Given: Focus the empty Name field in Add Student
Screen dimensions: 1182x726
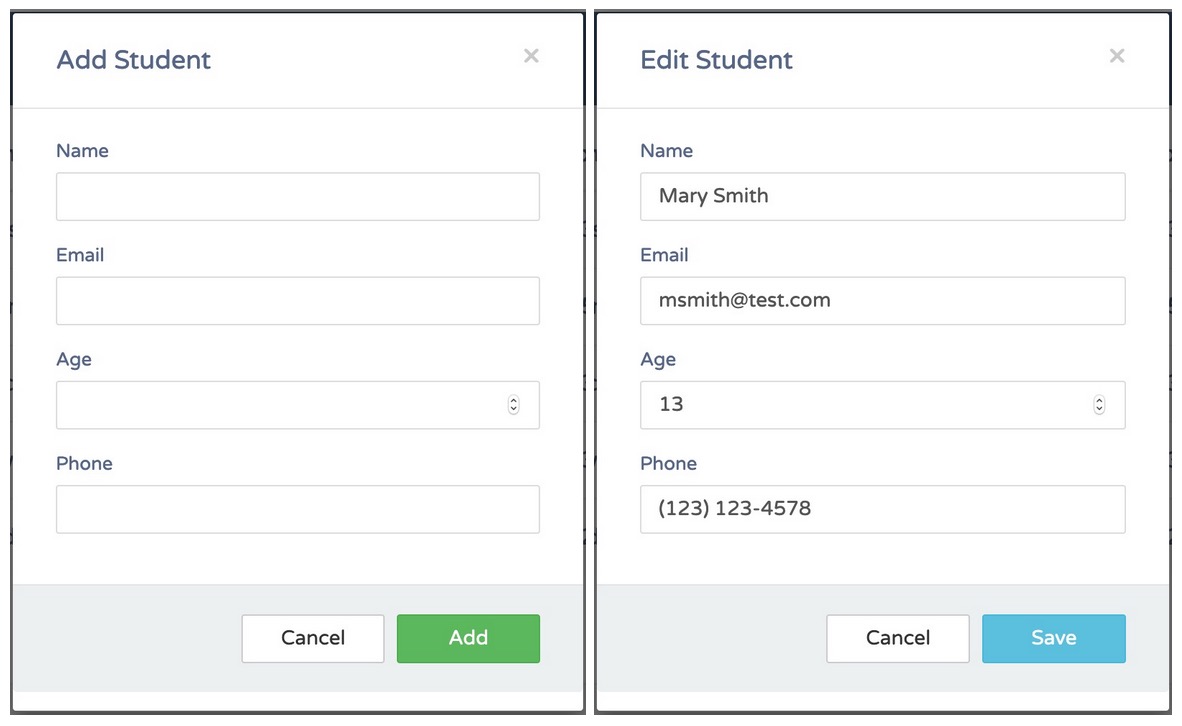Looking at the screenshot, I should pyautogui.click(x=297, y=197).
